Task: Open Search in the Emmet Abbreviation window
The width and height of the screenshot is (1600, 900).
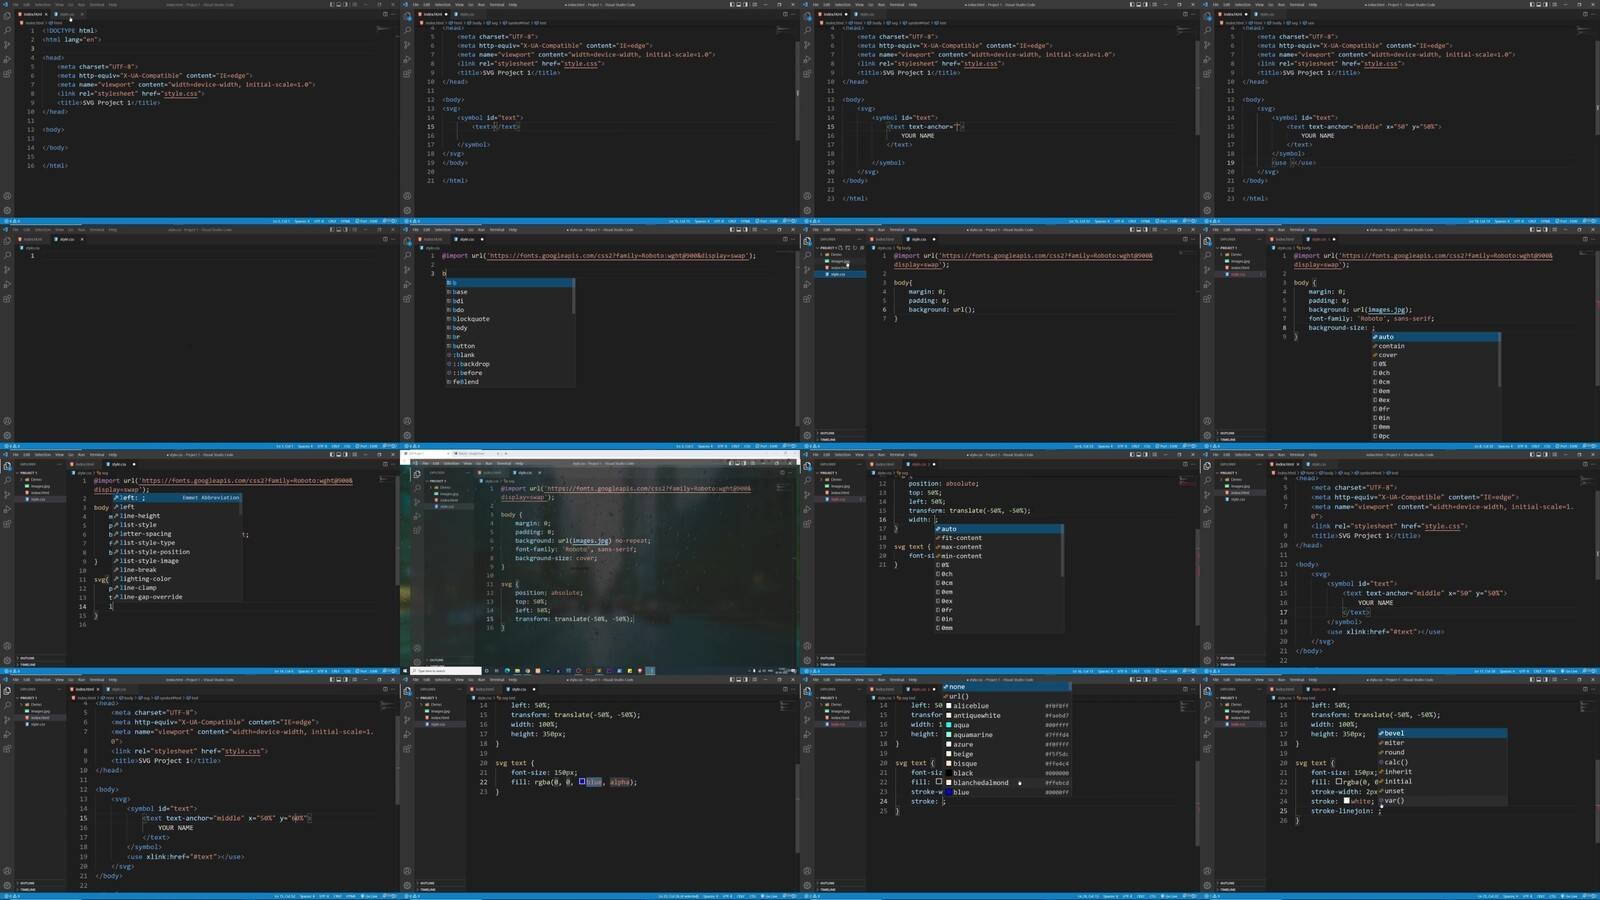Action: tap(7, 480)
